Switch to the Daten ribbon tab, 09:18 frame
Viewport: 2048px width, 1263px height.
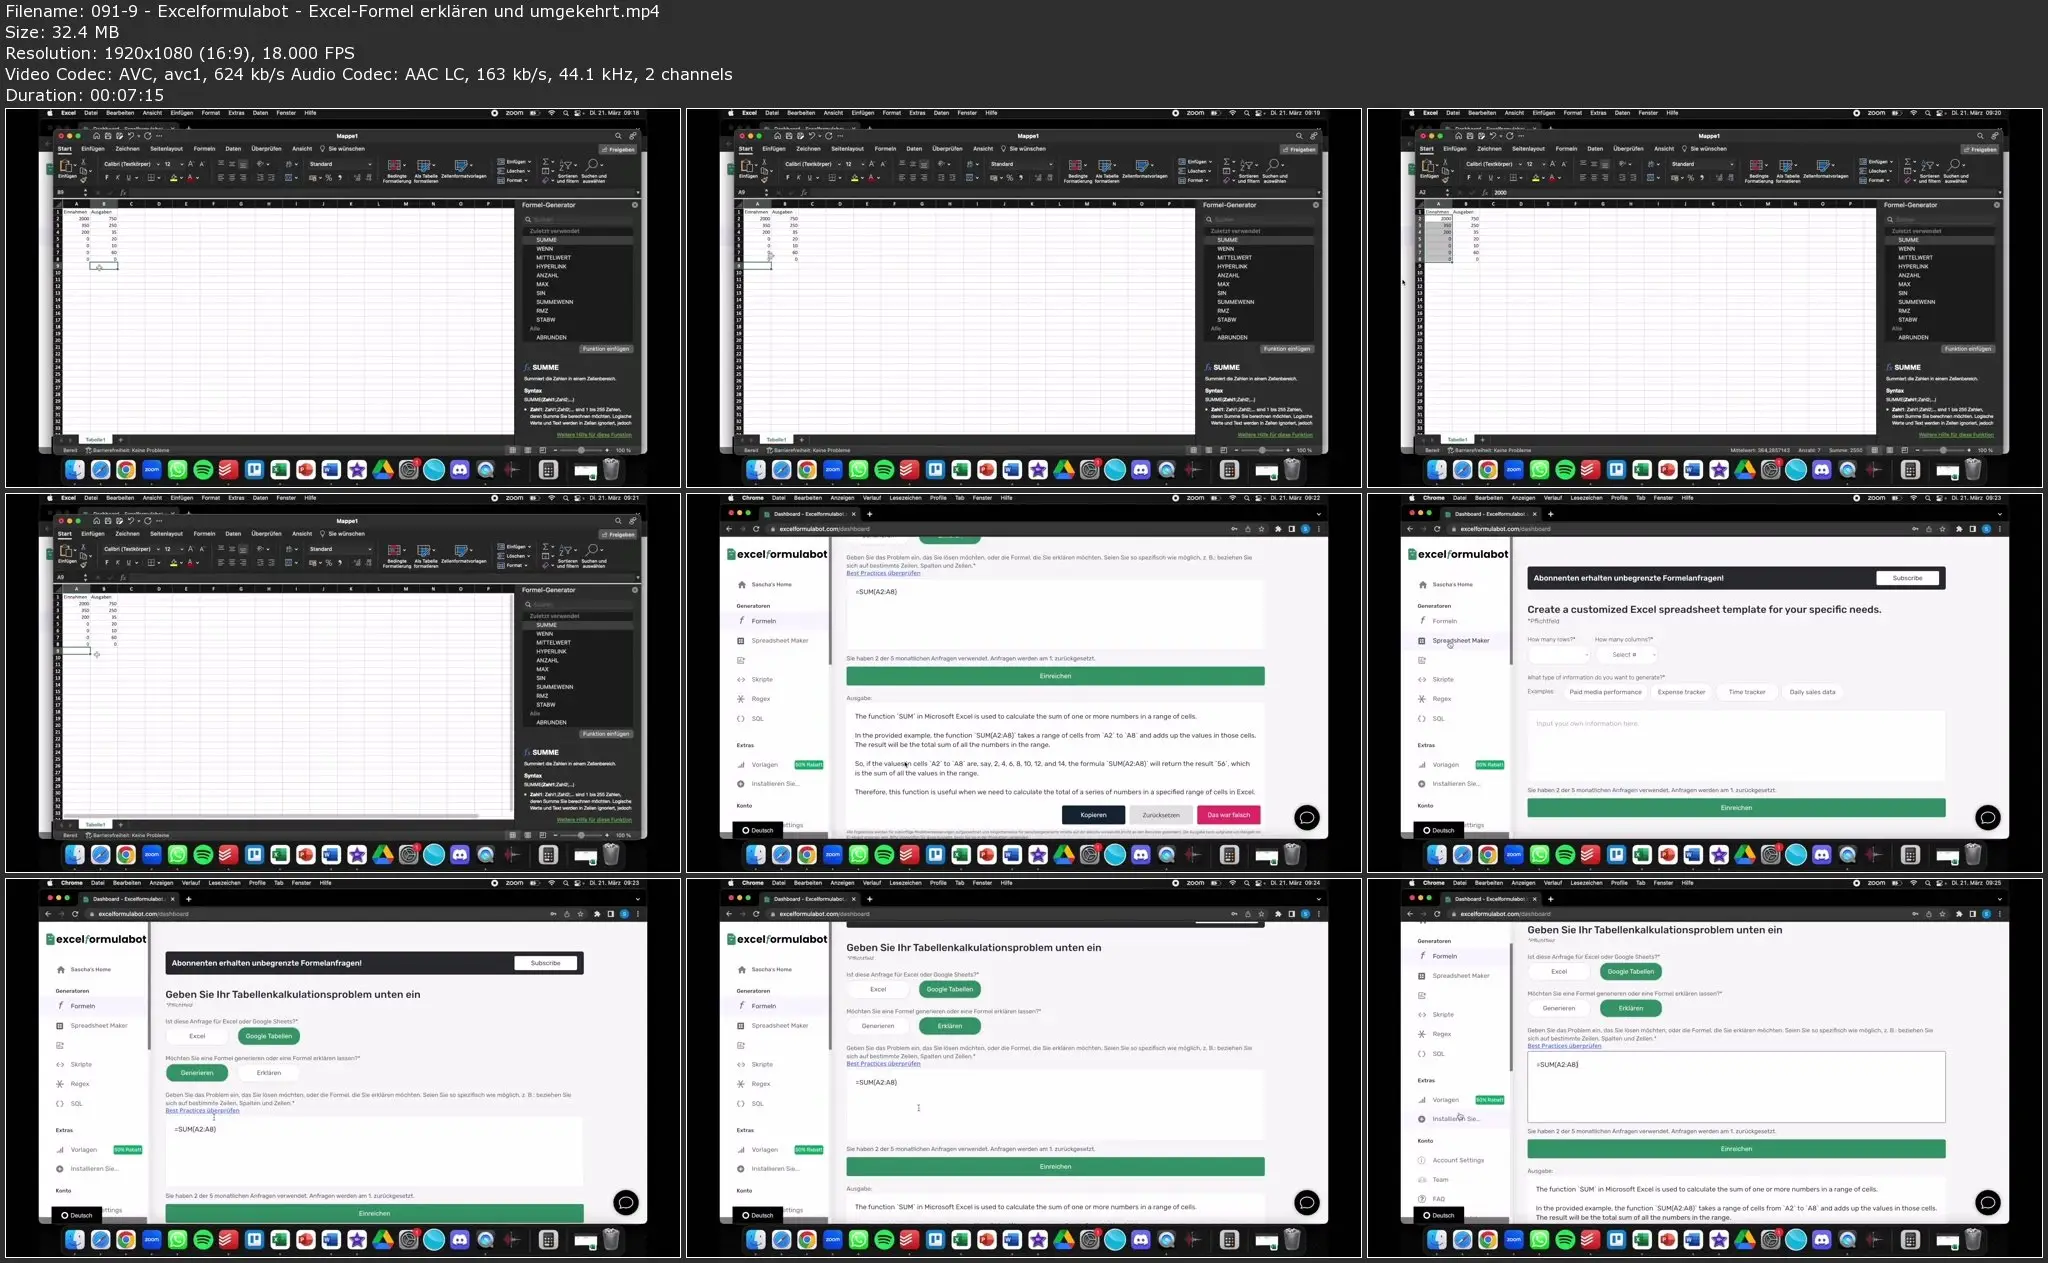click(233, 149)
